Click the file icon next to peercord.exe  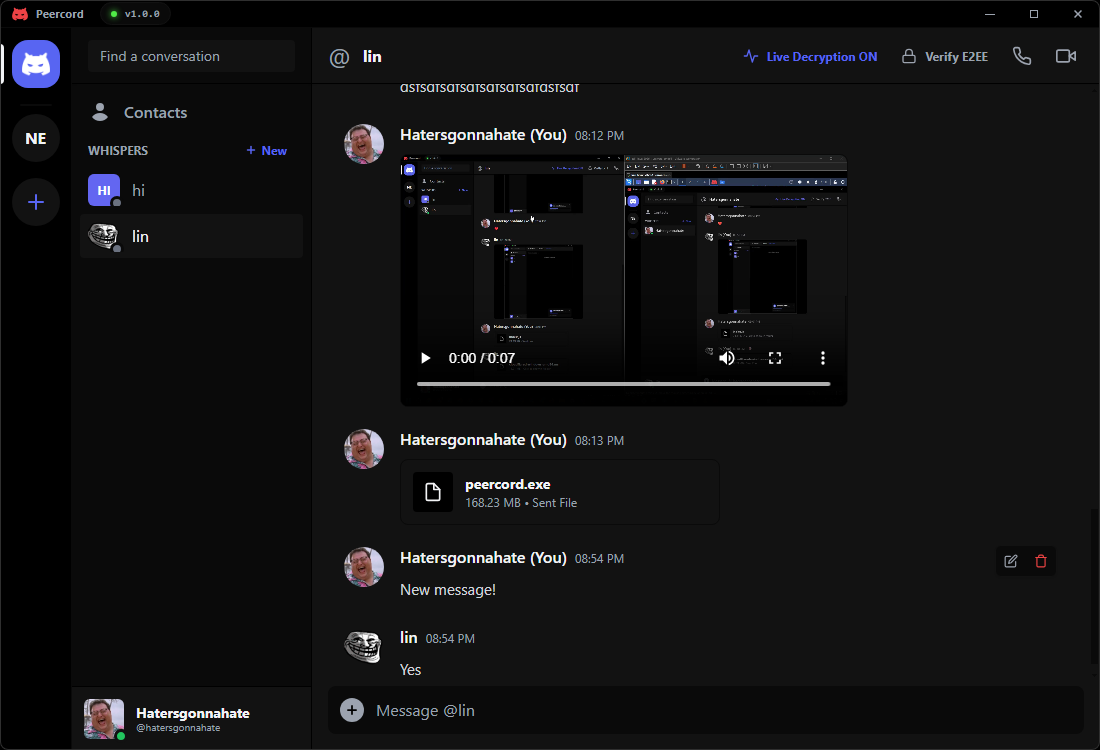pos(433,493)
